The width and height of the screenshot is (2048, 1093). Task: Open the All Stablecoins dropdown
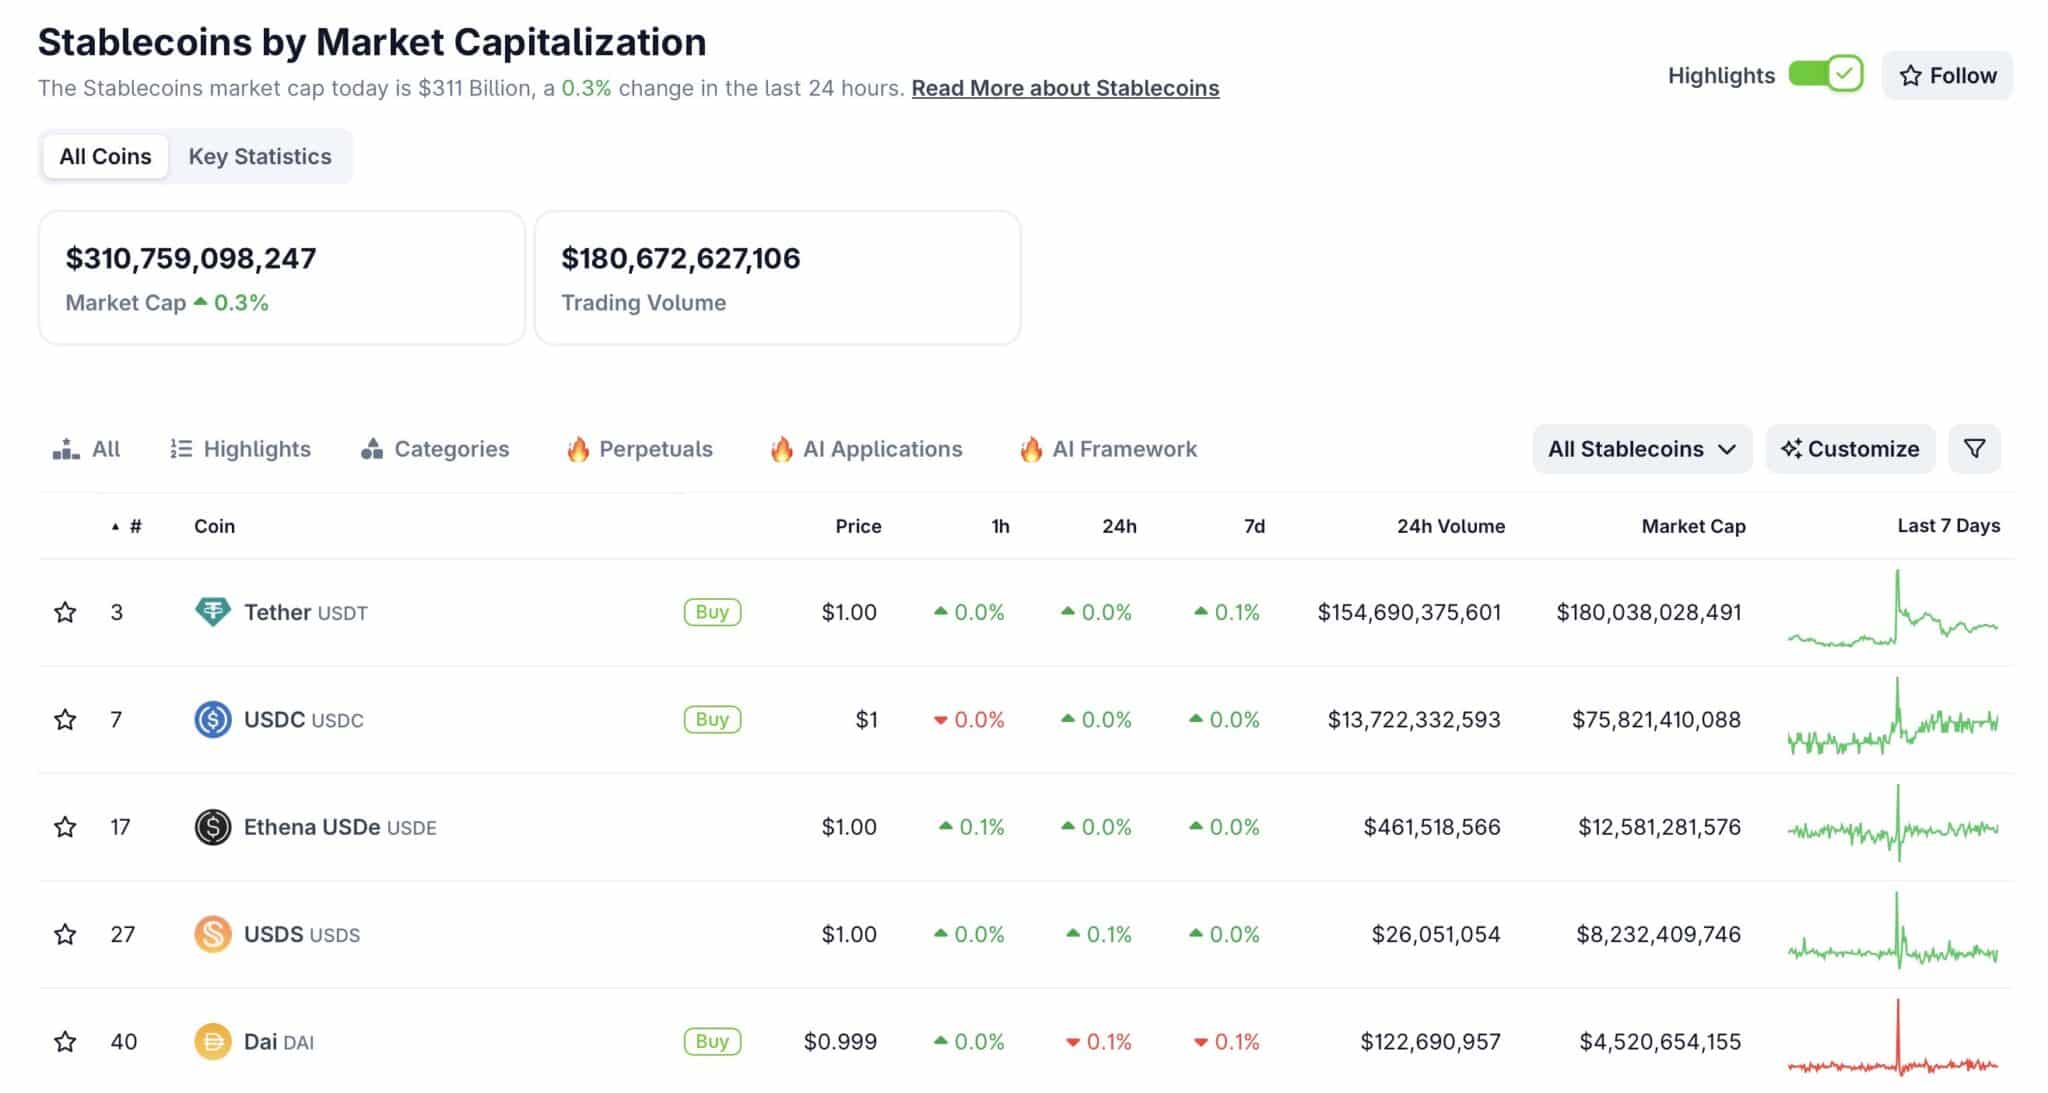(1641, 449)
